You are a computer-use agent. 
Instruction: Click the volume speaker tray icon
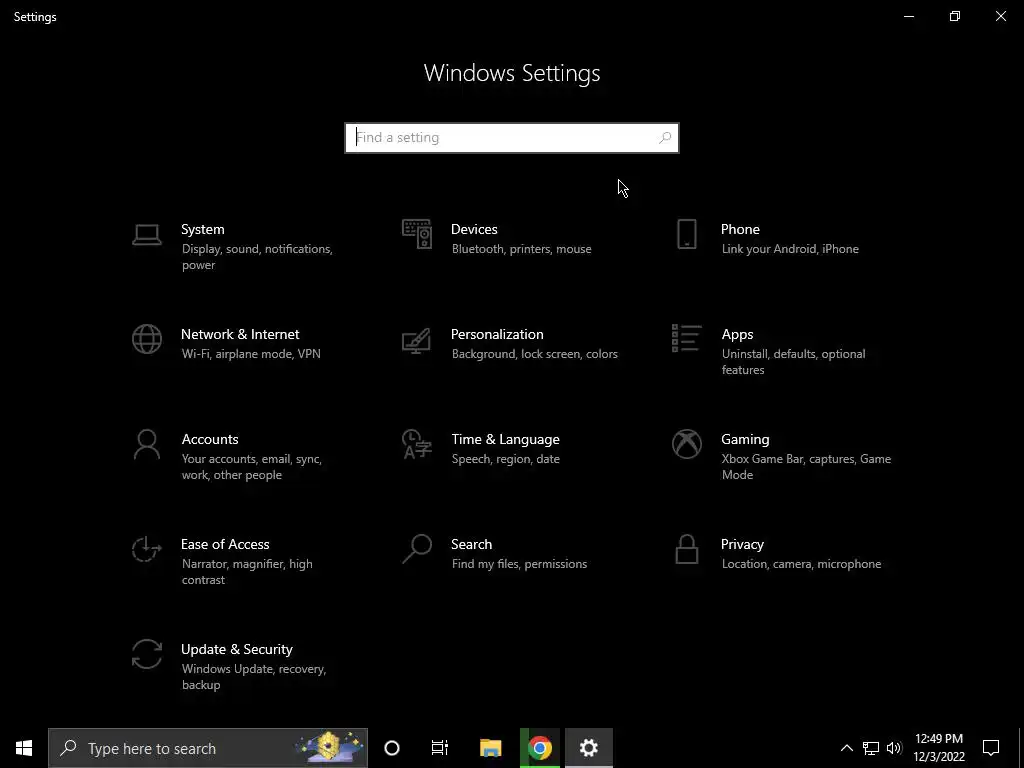point(894,748)
